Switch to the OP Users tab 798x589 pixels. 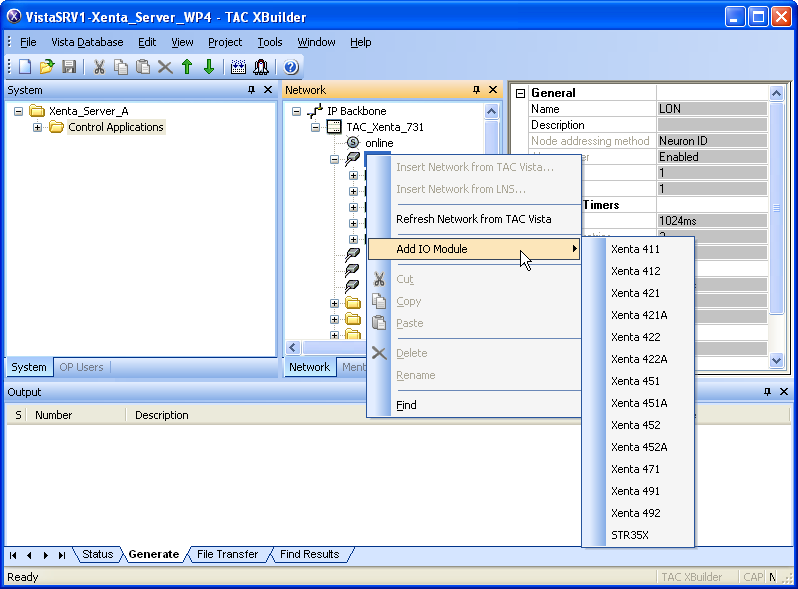pos(81,367)
